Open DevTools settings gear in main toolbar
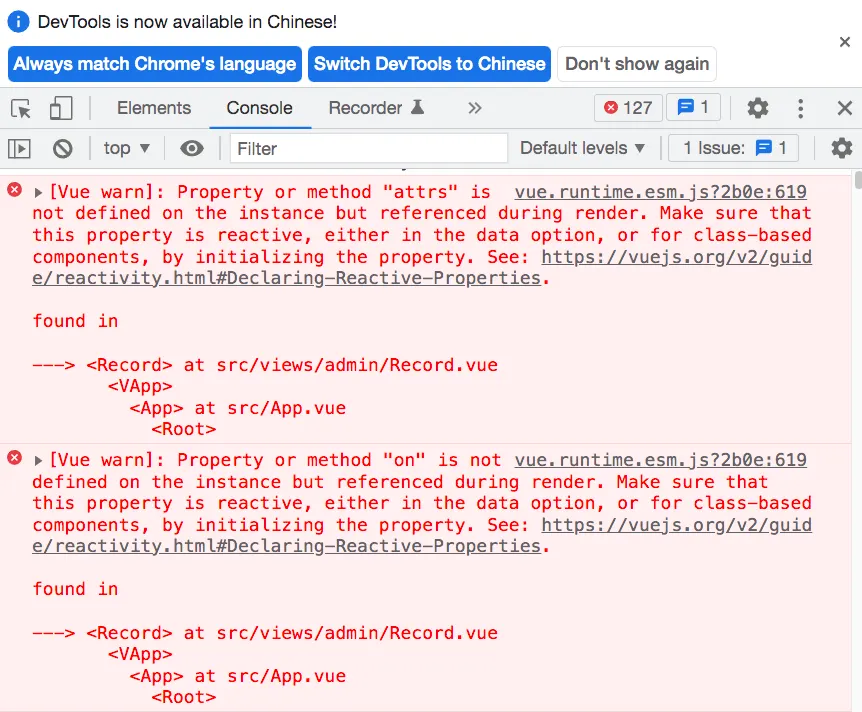This screenshot has width=862, height=712. [758, 108]
